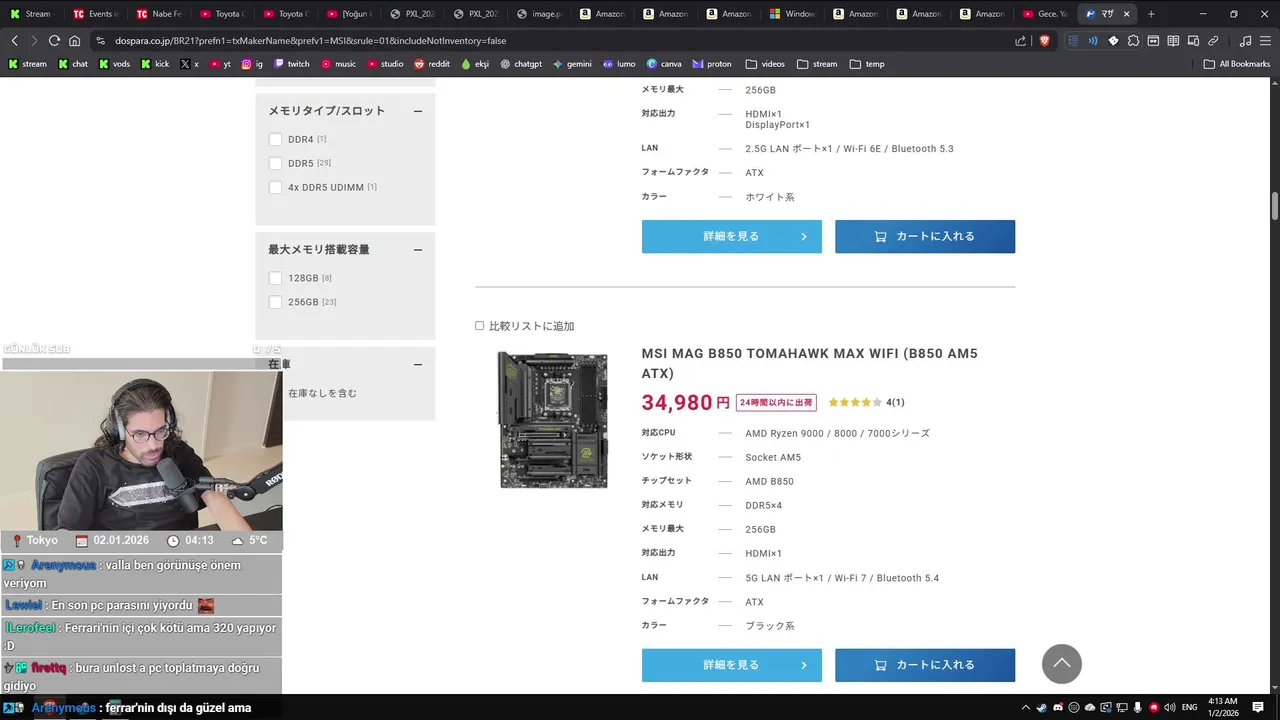Open a new browser tab

pos(1151,14)
